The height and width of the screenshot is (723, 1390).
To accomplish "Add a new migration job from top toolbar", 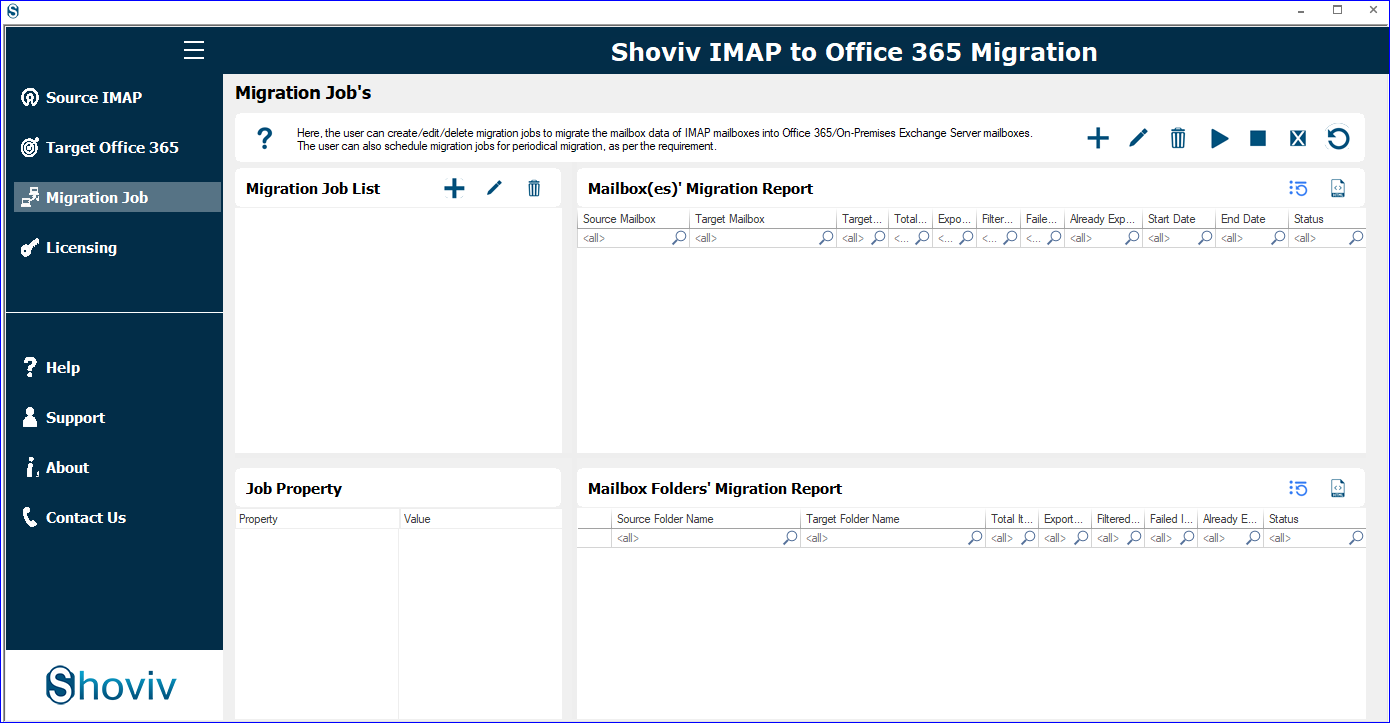I will click(x=1098, y=138).
